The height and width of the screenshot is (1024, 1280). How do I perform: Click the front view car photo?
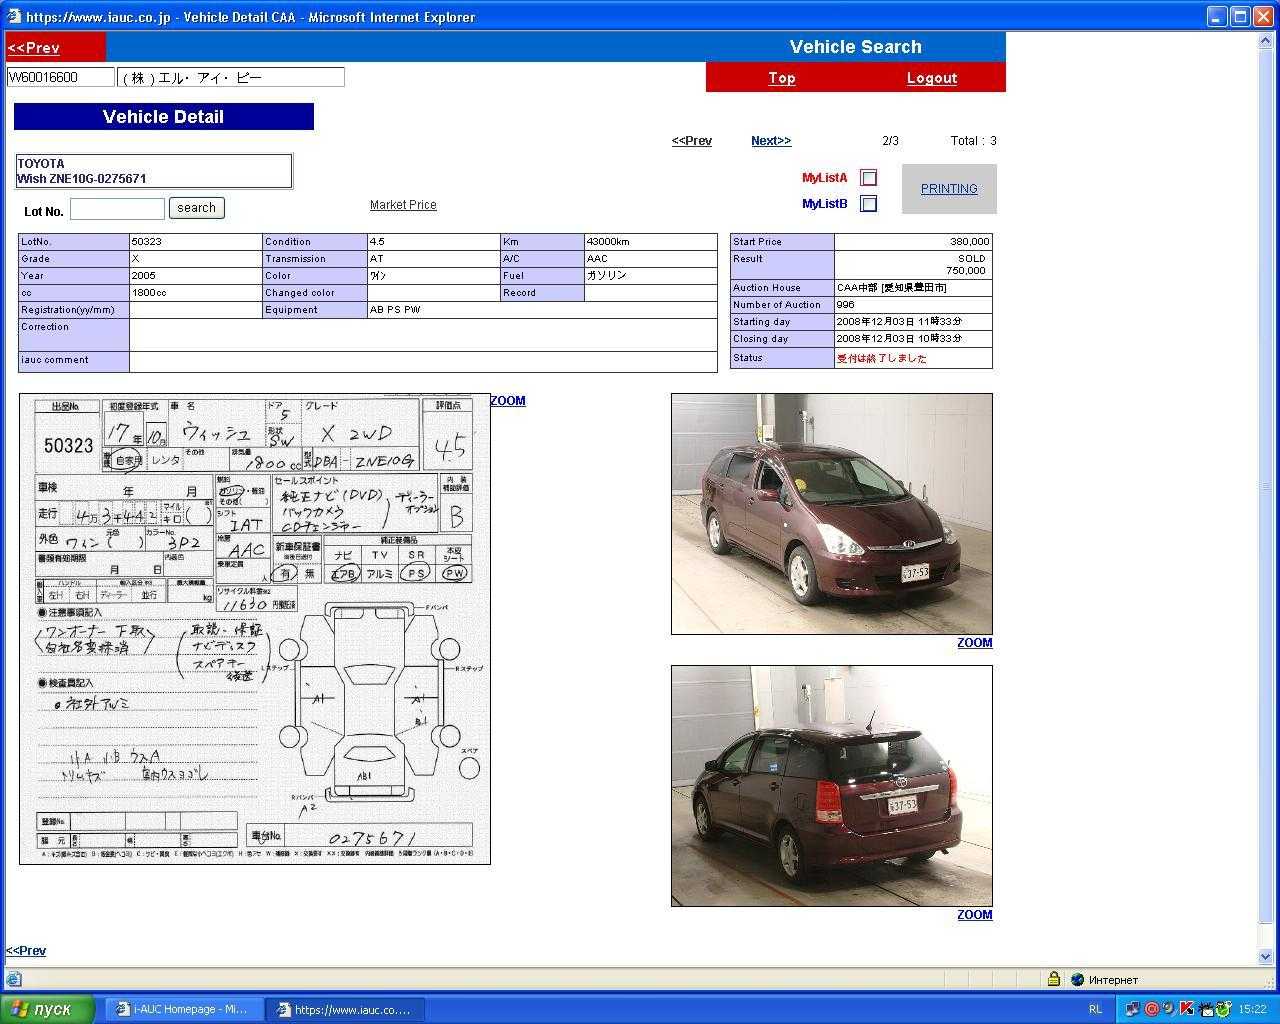pyautogui.click(x=832, y=514)
